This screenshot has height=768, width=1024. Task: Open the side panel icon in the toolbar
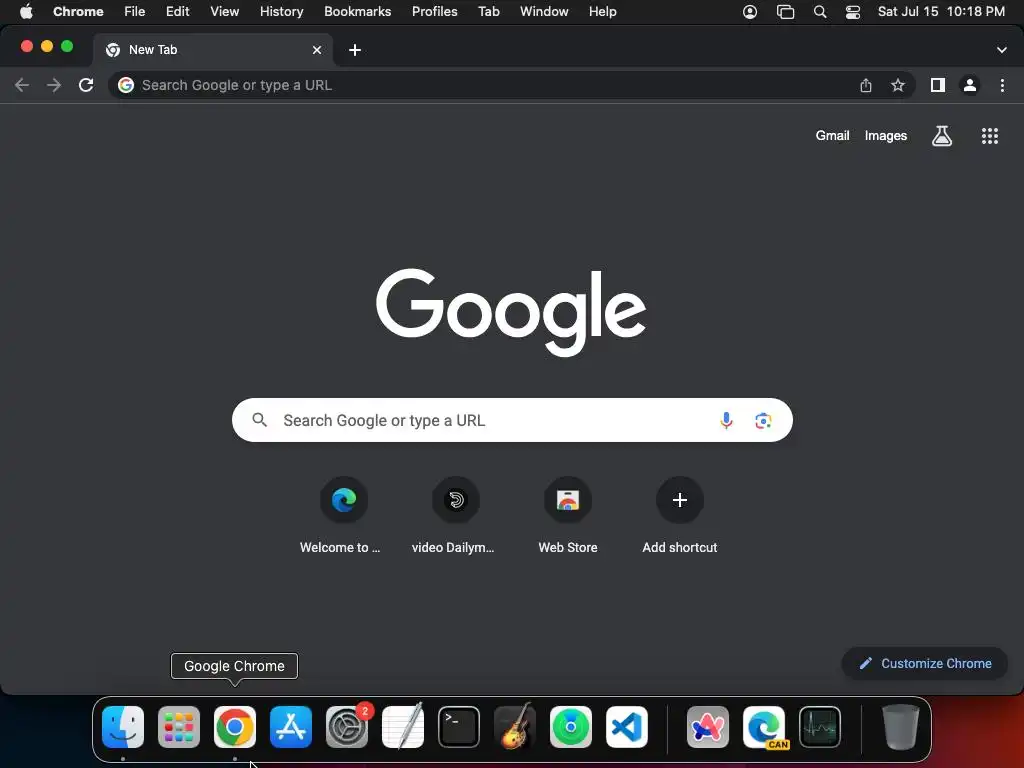pyautogui.click(x=938, y=85)
